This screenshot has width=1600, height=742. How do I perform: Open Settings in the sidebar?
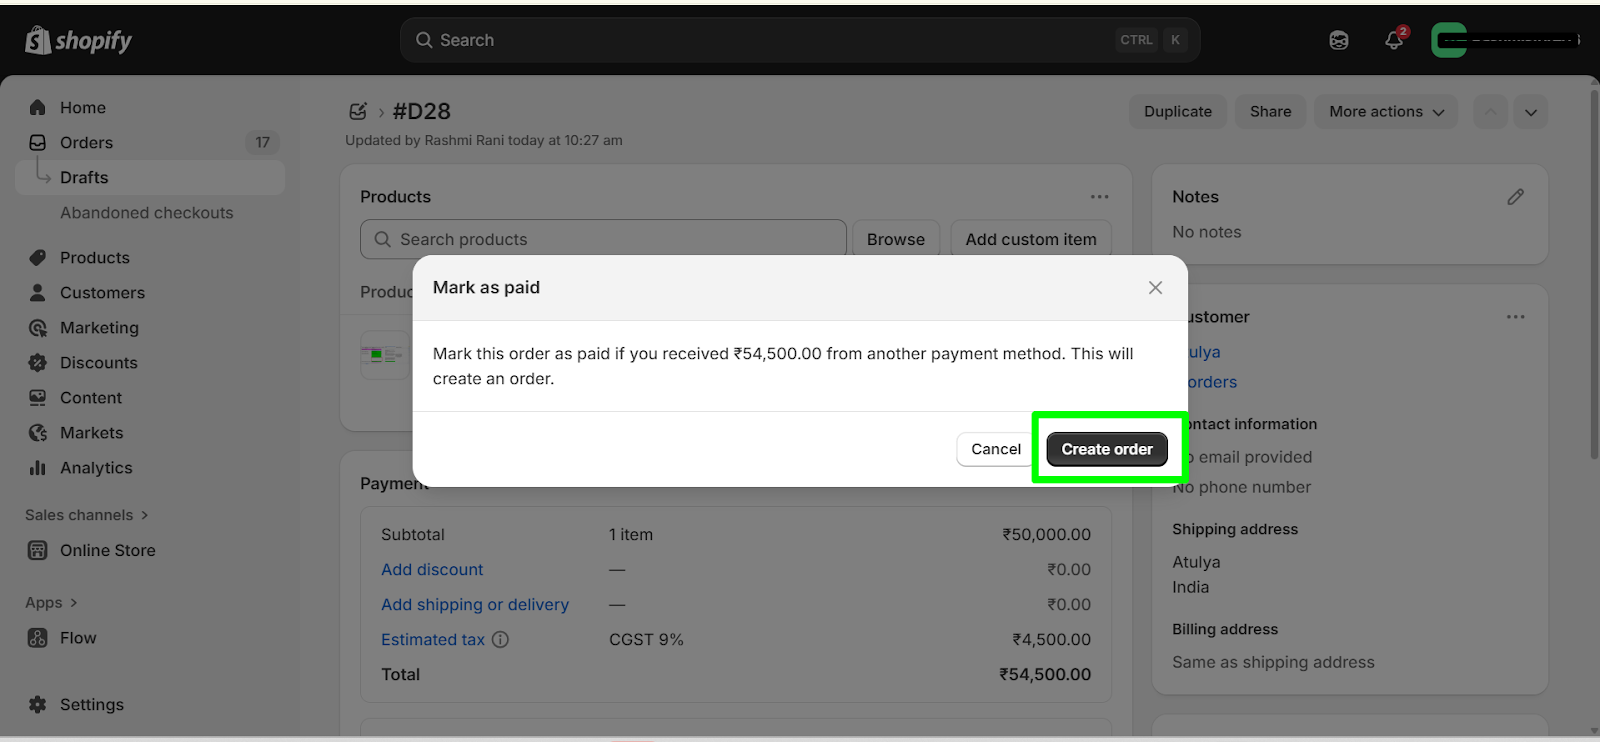[x=91, y=705]
